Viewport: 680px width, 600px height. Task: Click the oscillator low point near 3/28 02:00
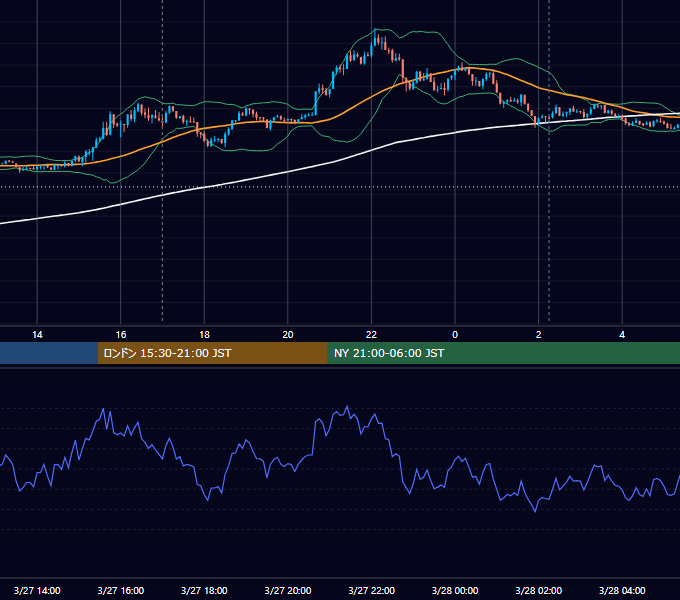coord(535,511)
